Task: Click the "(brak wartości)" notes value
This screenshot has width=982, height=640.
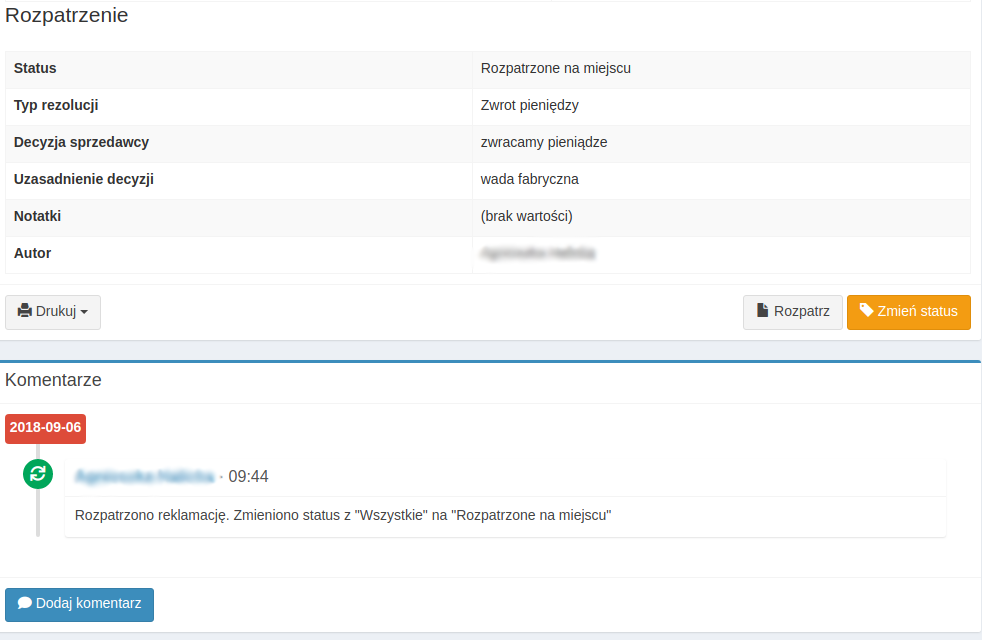Action: click(x=526, y=217)
